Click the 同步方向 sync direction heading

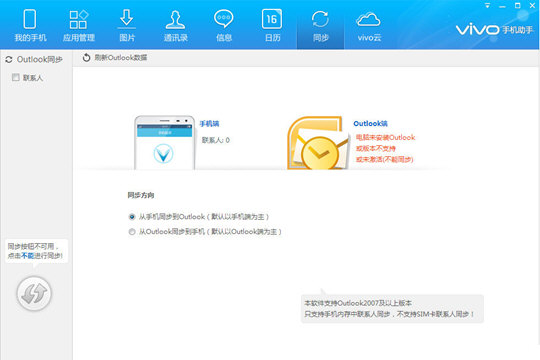[x=141, y=195]
